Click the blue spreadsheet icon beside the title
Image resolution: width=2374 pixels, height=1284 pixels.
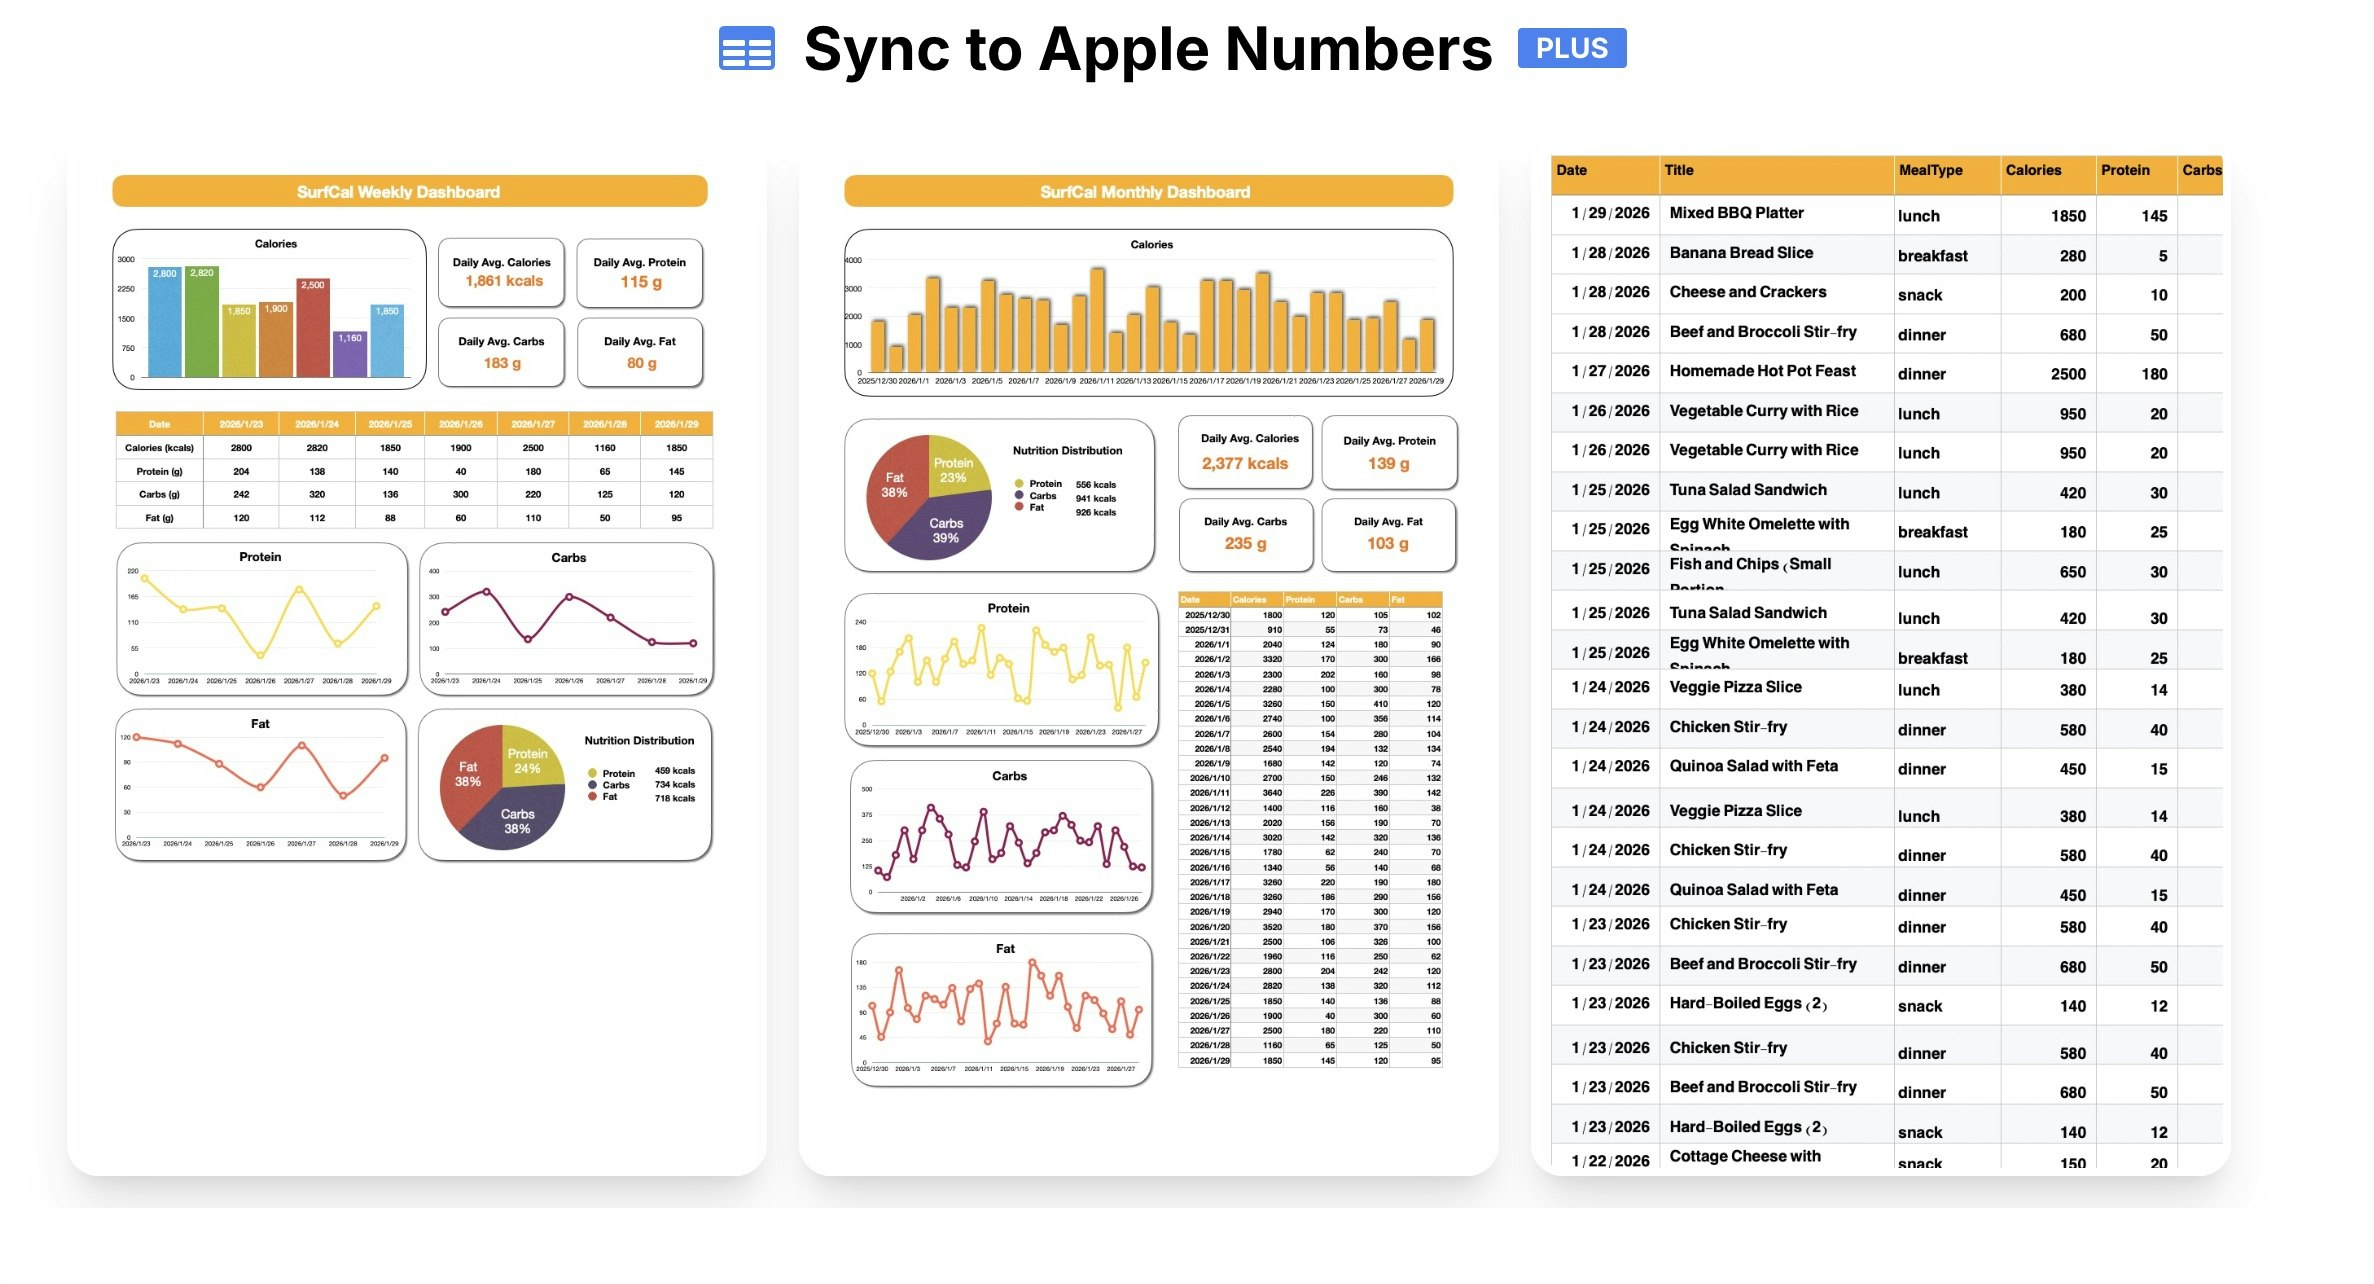coord(746,48)
